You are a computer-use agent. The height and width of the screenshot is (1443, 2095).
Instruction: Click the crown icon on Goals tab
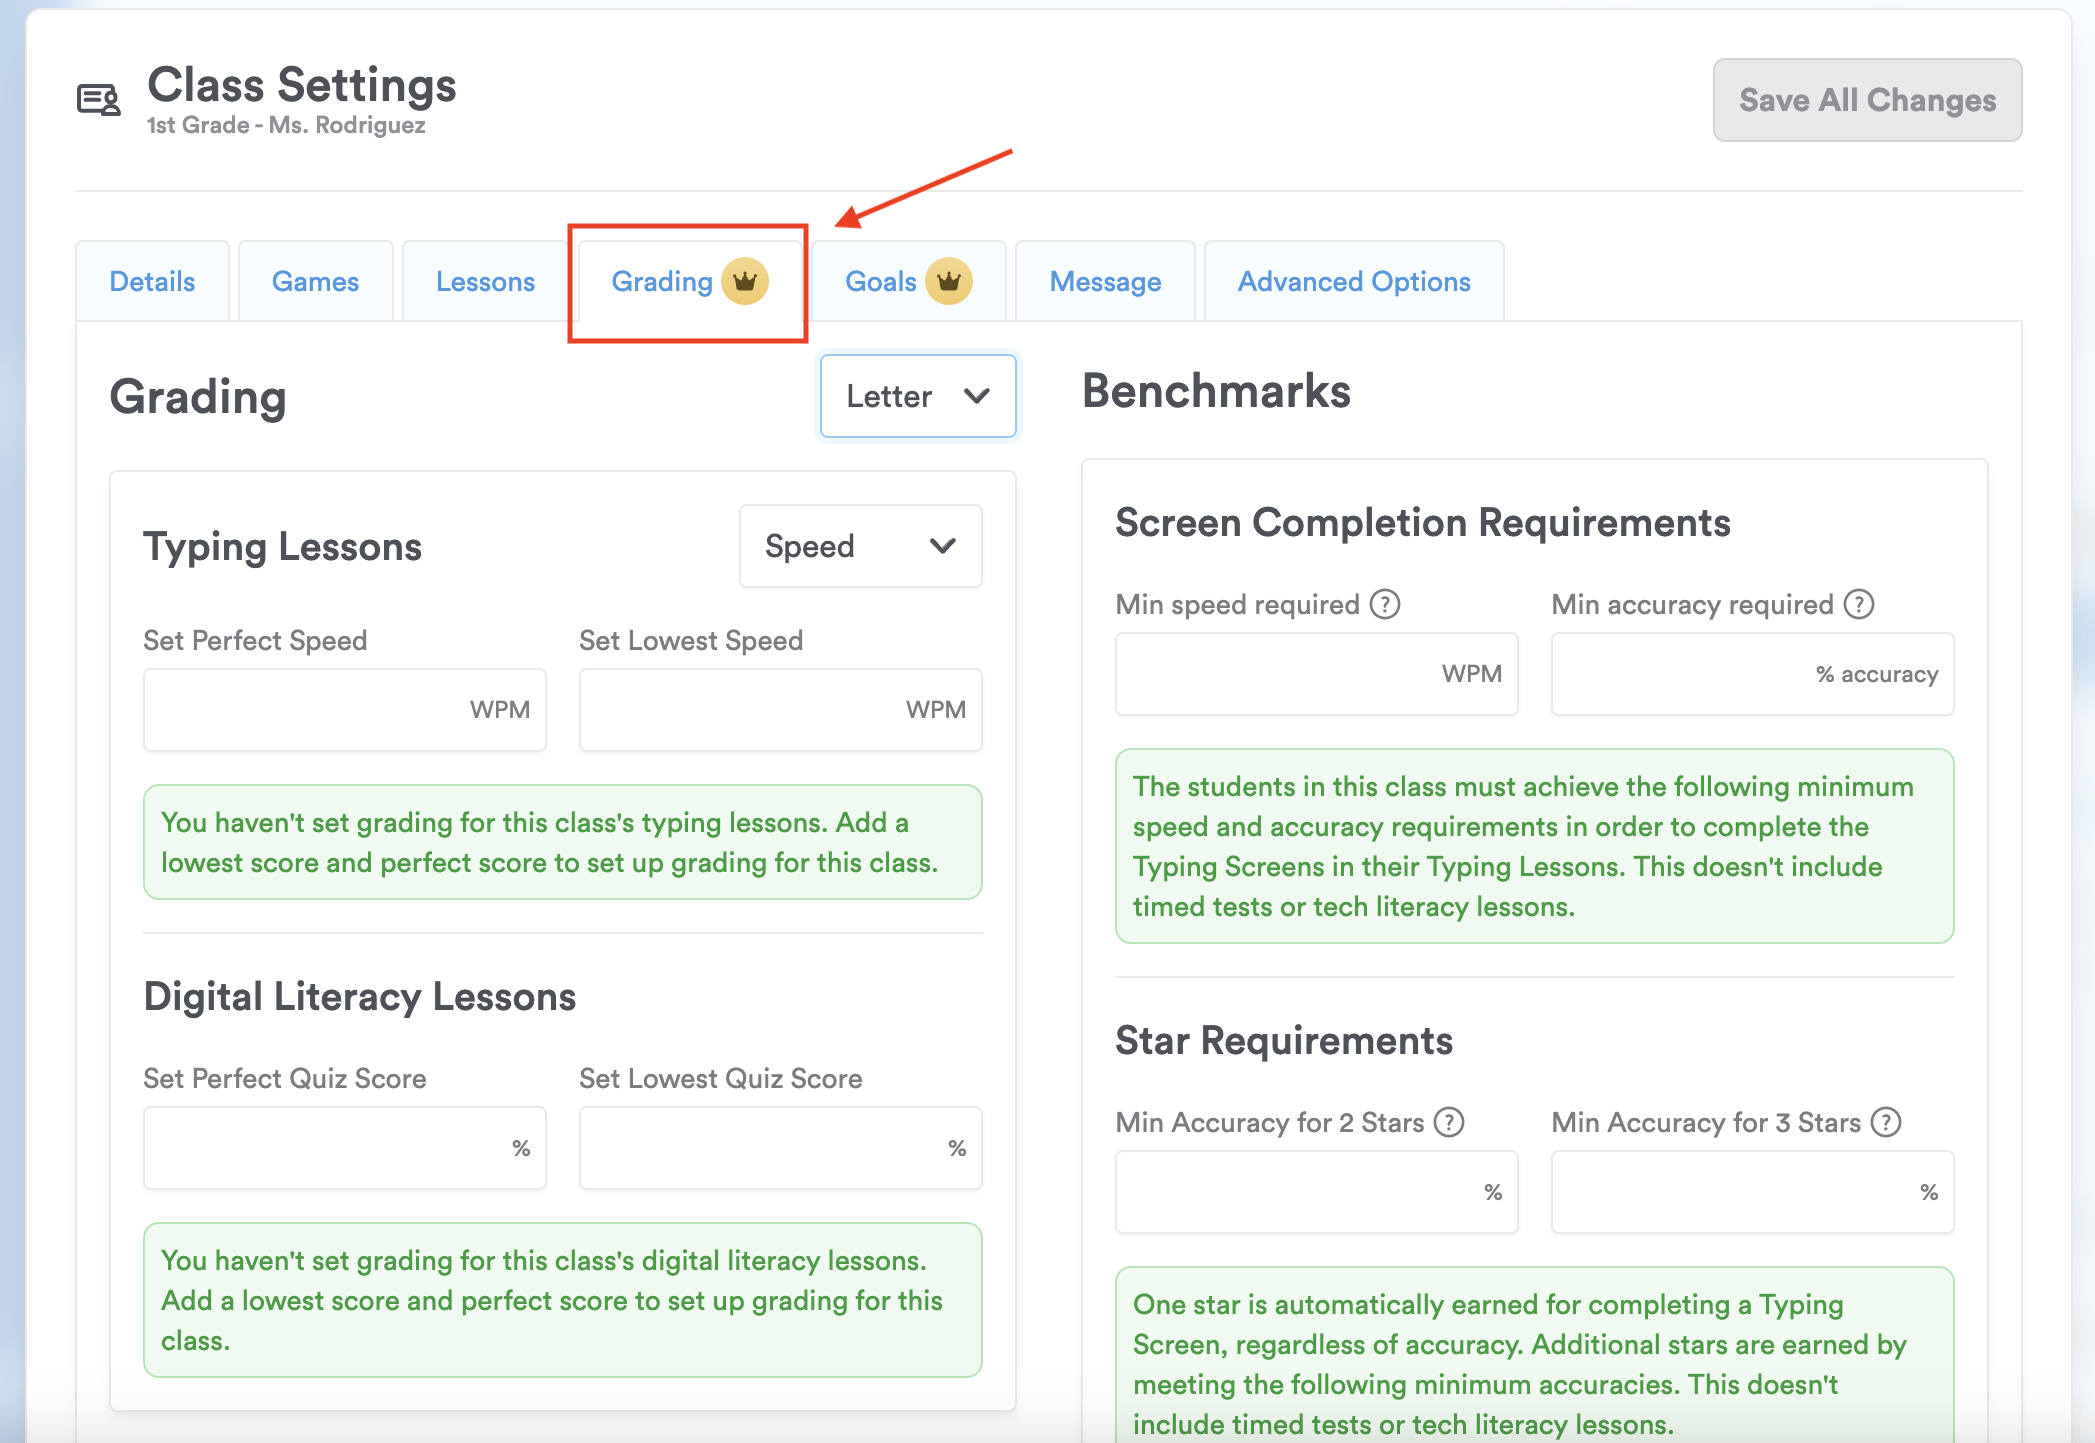pyautogui.click(x=948, y=282)
